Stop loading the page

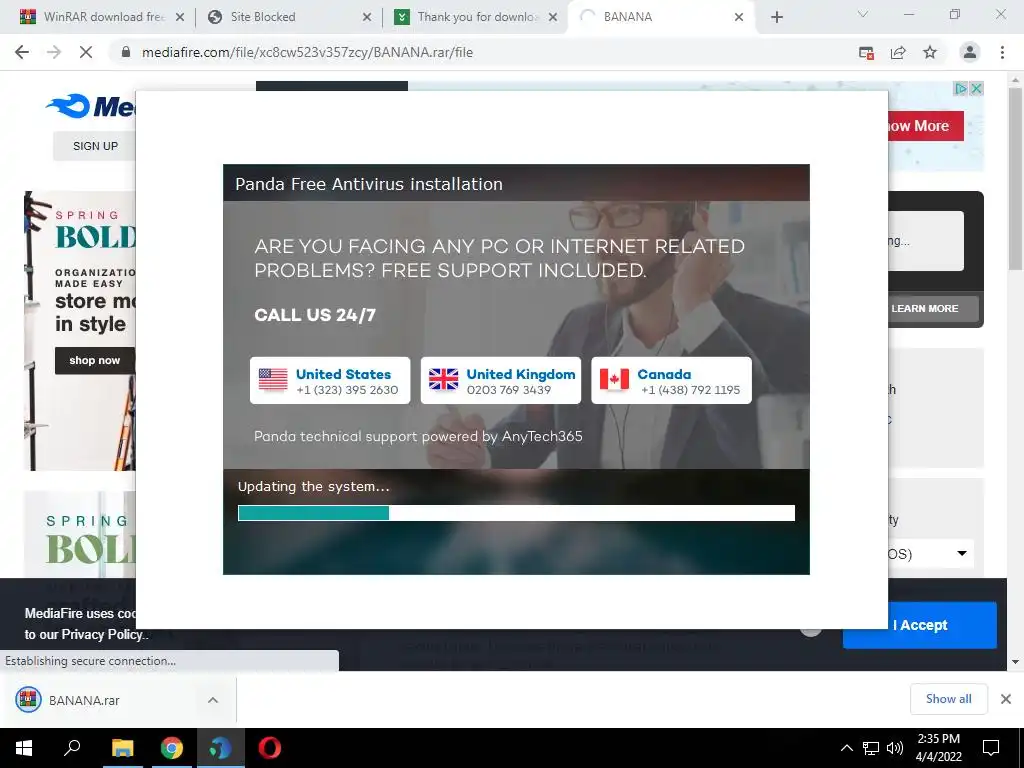pos(86,52)
